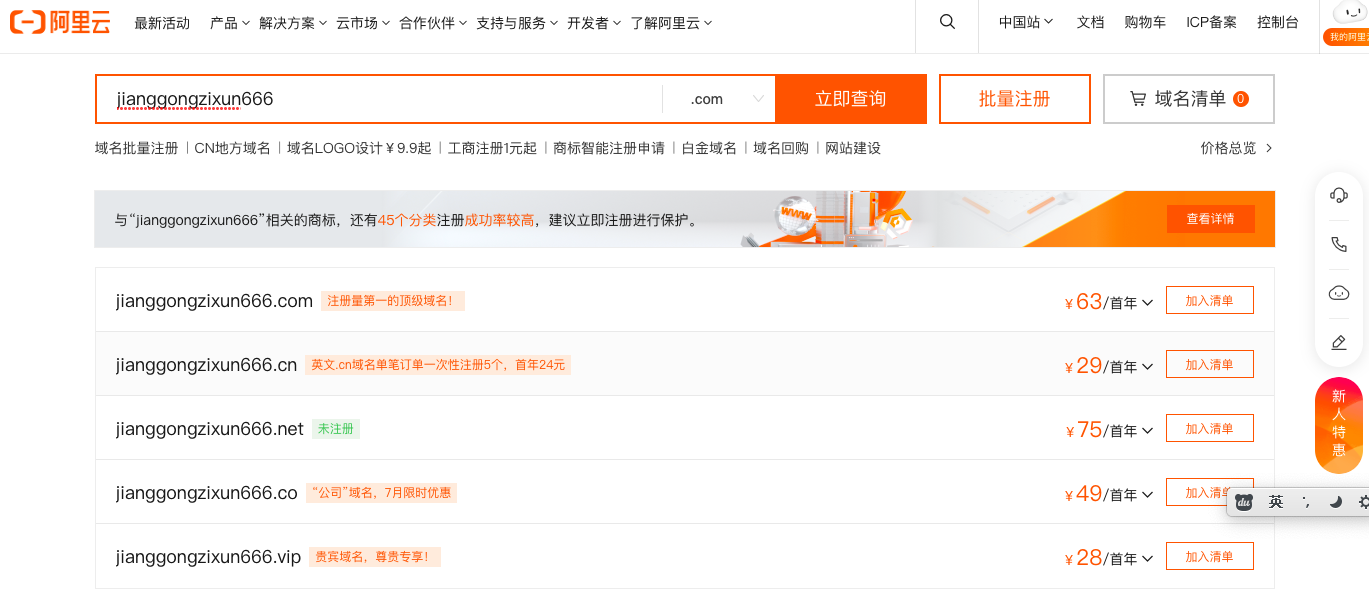
Task: Click the phone contact icon
Action: (1338, 244)
